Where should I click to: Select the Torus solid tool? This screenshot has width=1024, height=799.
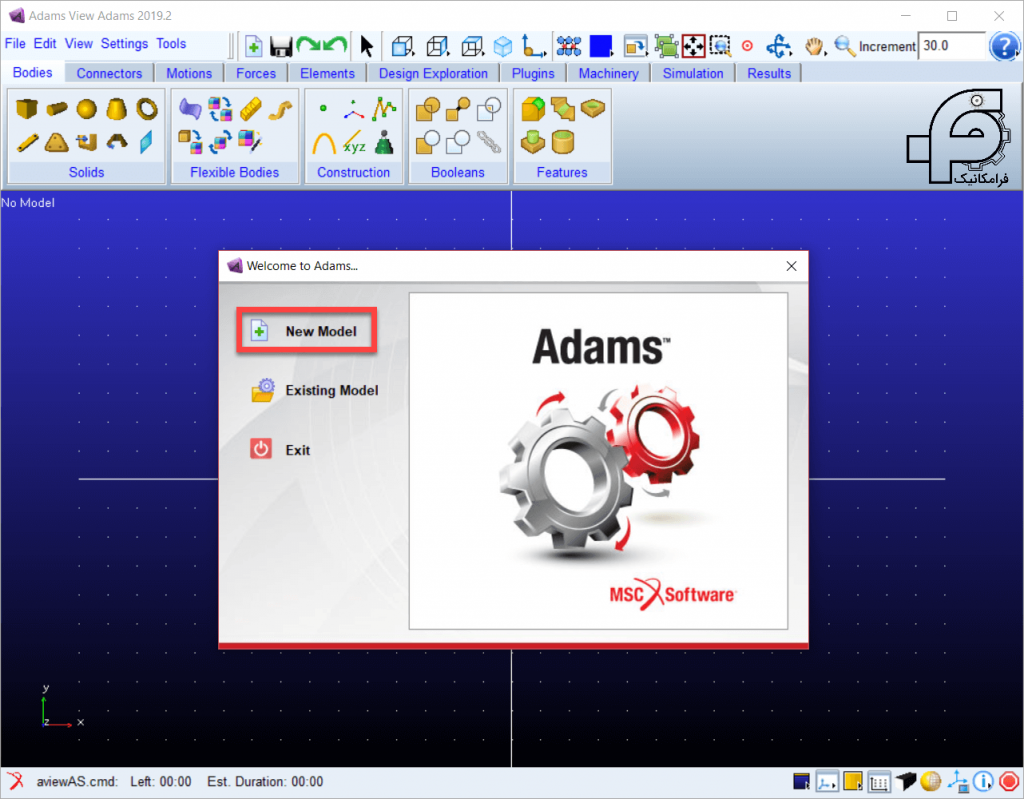147,108
